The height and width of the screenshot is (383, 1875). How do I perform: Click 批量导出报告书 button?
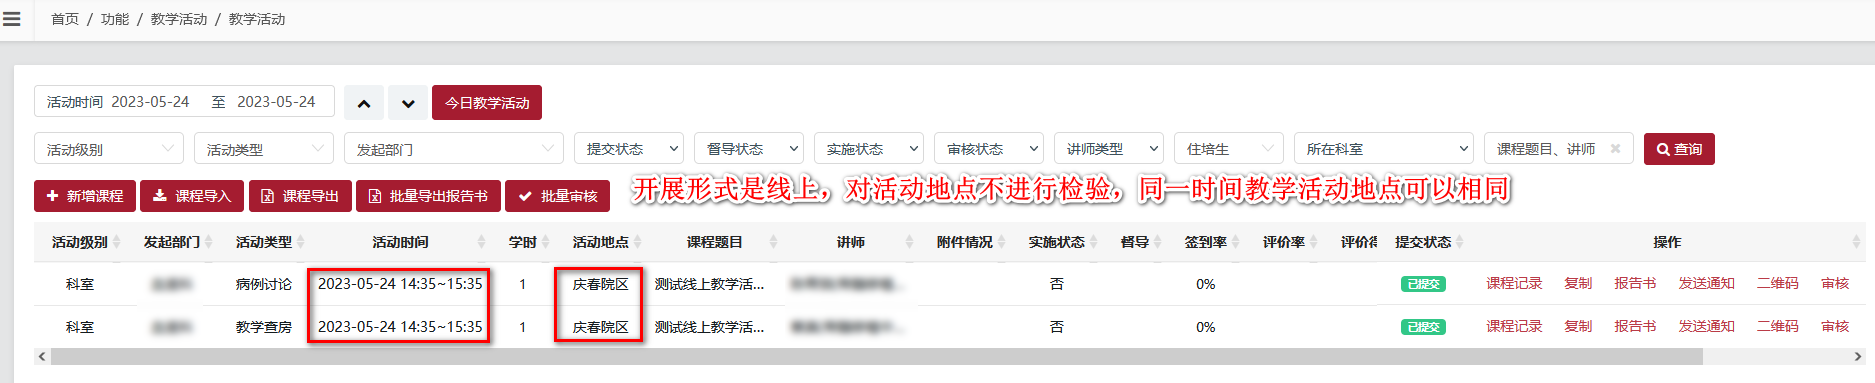(428, 196)
